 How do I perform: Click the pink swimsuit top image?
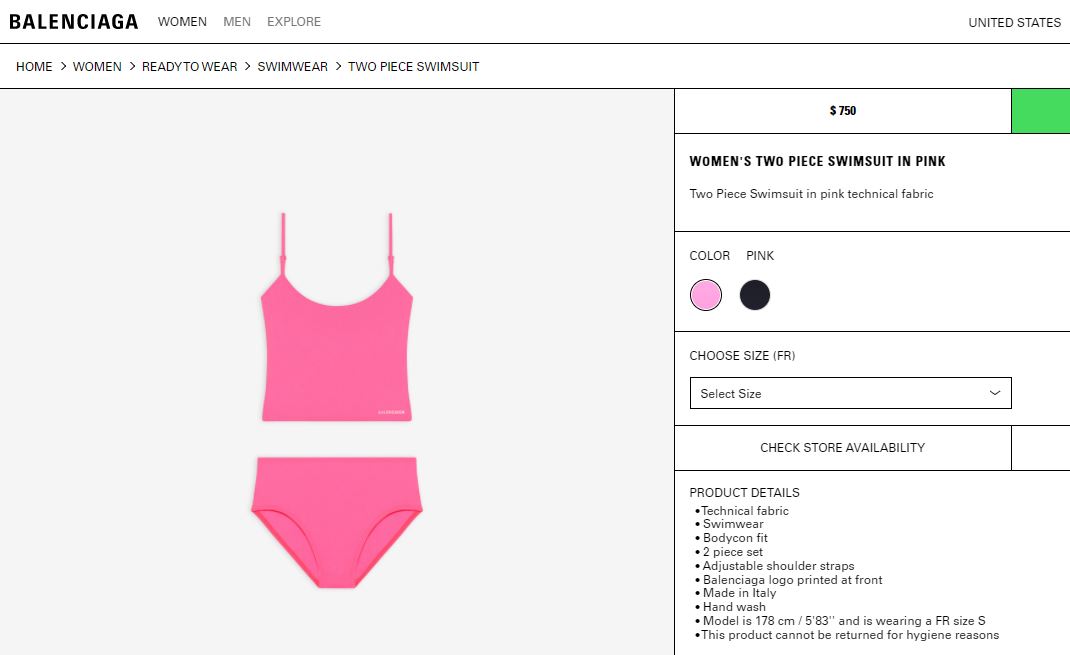point(336,317)
